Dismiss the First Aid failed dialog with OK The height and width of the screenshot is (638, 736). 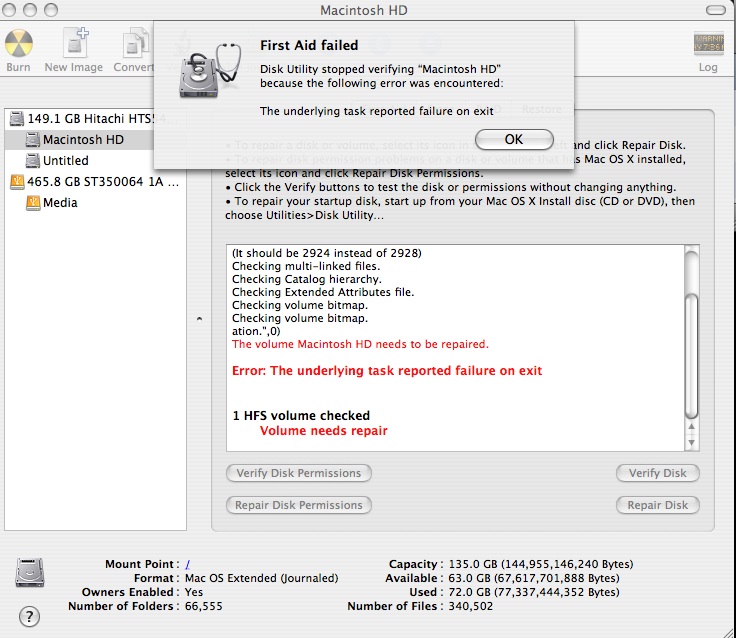click(x=514, y=139)
